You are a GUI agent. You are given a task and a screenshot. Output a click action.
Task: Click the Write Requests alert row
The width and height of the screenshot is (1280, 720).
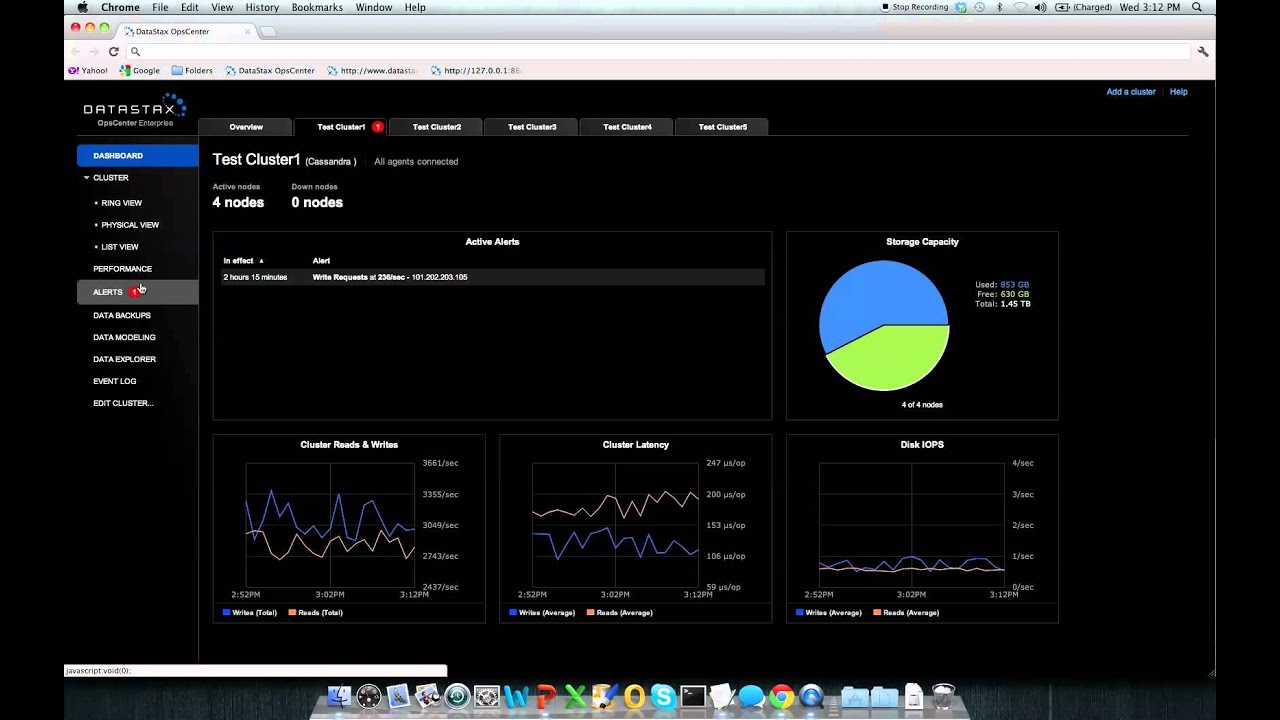click(492, 277)
